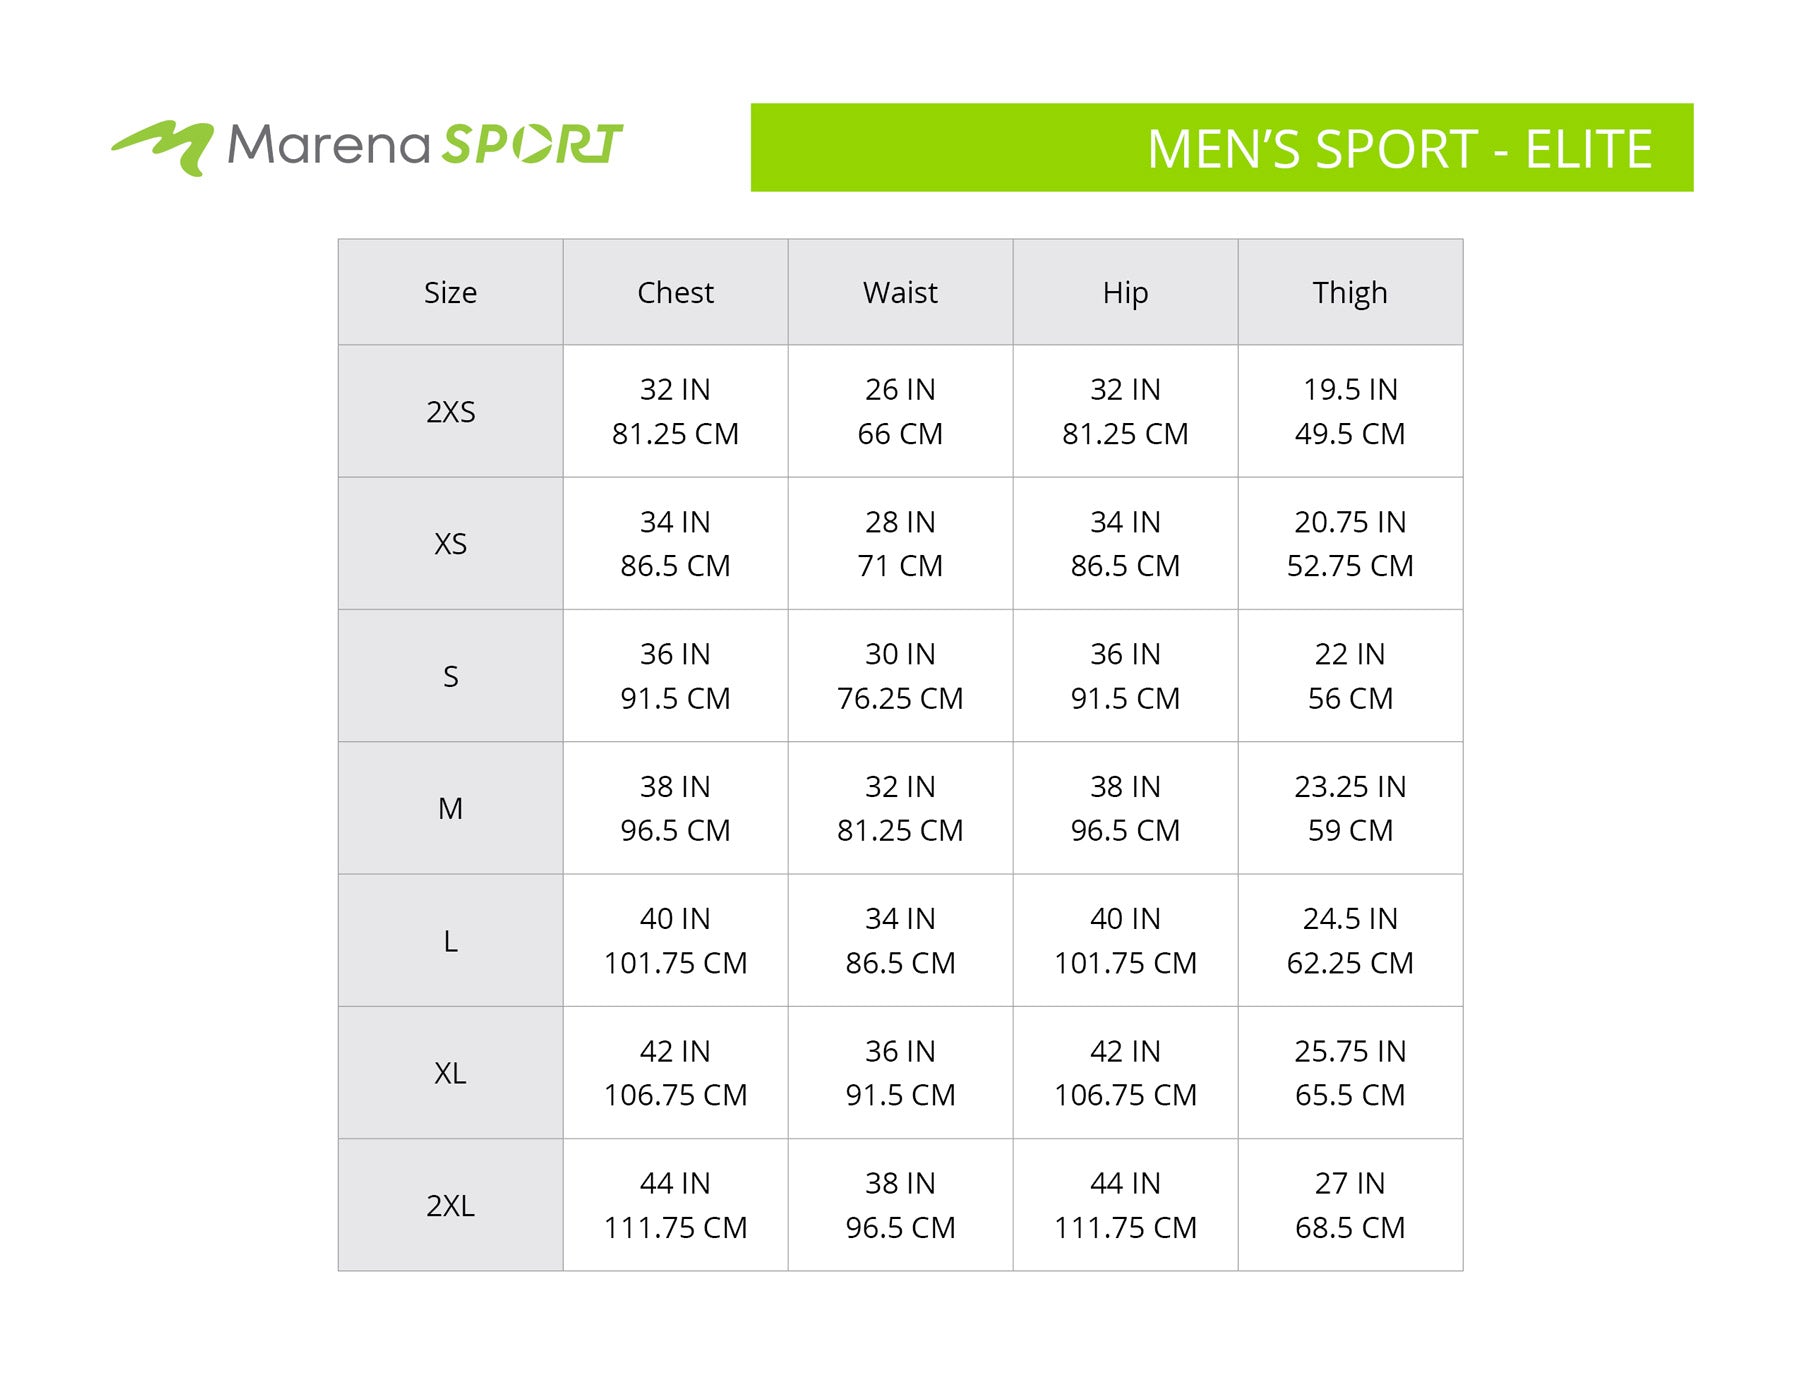Click the green SPORT logo text
This screenshot has height=1376, width=1800.
pyautogui.click(x=532, y=145)
